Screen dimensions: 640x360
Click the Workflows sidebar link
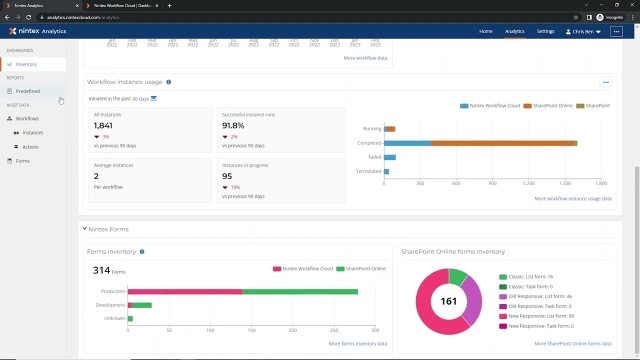pyautogui.click(x=27, y=118)
